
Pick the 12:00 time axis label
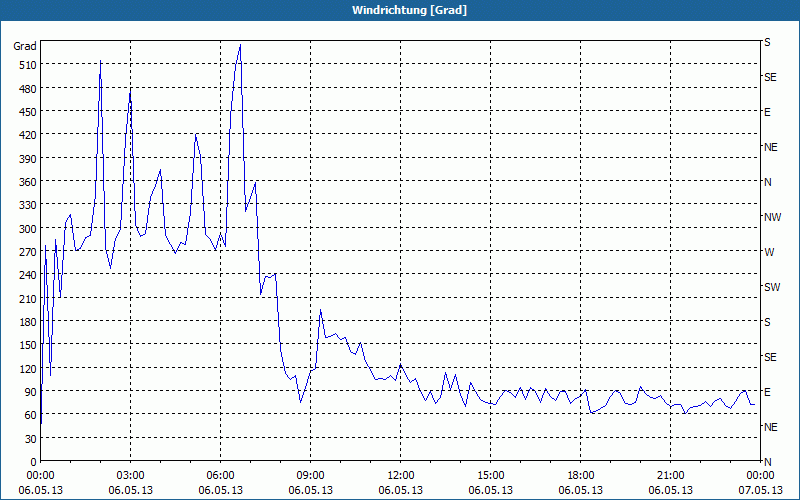pyautogui.click(x=401, y=476)
